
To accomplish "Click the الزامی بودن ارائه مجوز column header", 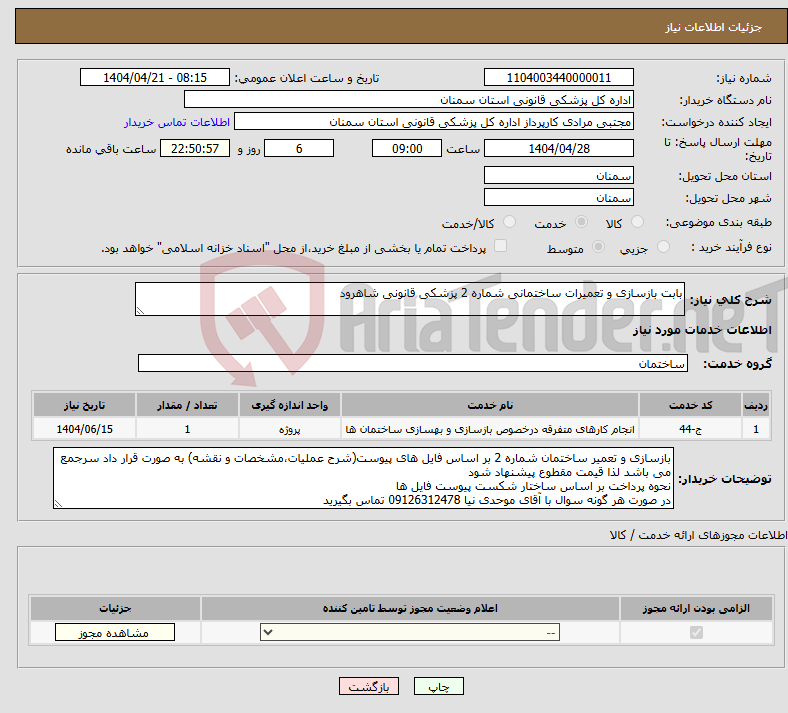I will point(696,608).
